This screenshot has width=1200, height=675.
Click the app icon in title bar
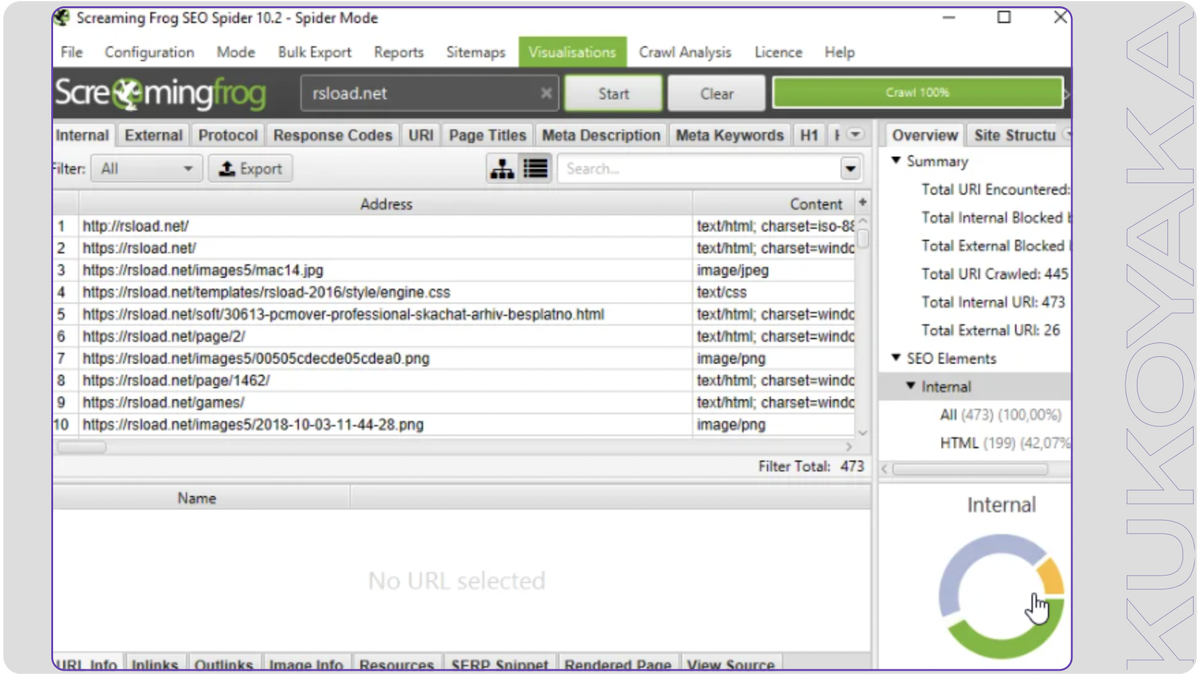[x=62, y=18]
